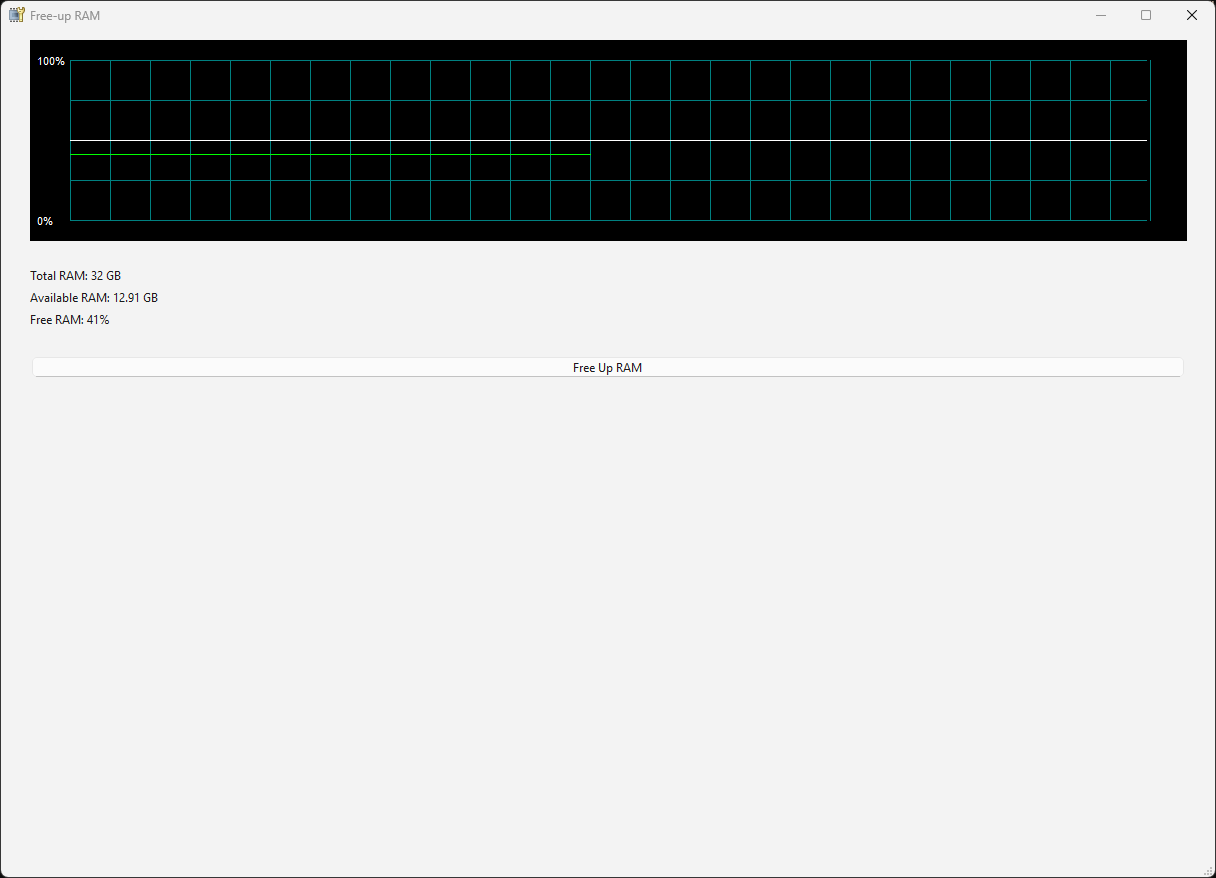Click the right endpoint of the green line
This screenshot has height=878, width=1216.
(589, 155)
